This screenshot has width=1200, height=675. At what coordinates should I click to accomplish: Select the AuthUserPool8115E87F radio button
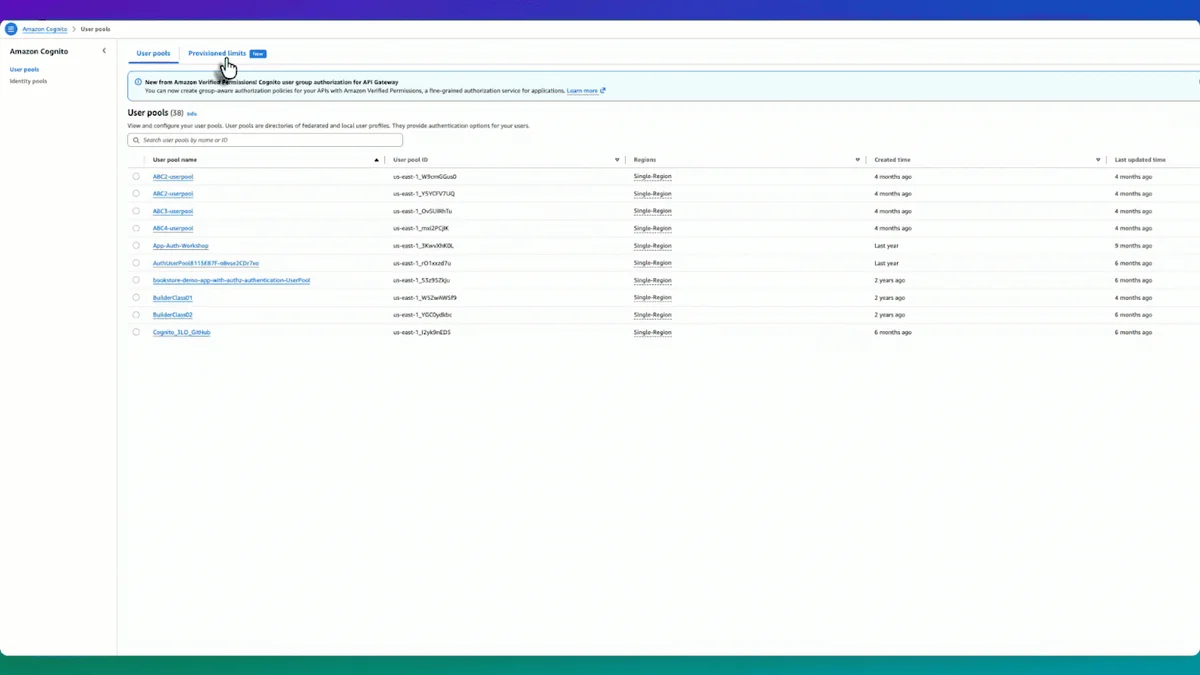[x=136, y=263]
